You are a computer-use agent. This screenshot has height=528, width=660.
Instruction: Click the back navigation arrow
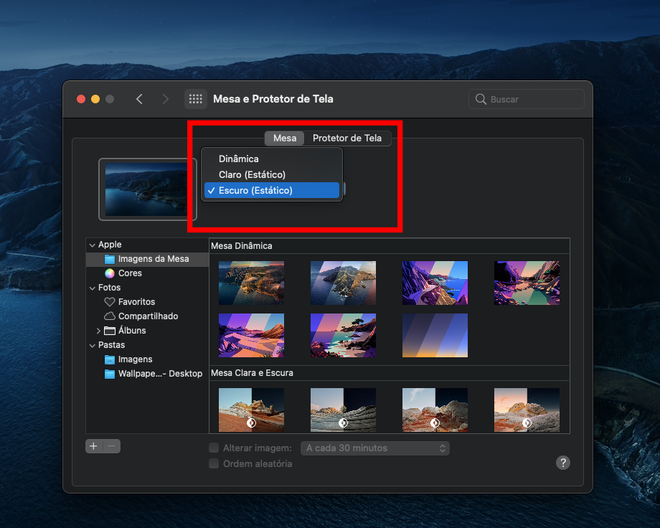tap(139, 99)
